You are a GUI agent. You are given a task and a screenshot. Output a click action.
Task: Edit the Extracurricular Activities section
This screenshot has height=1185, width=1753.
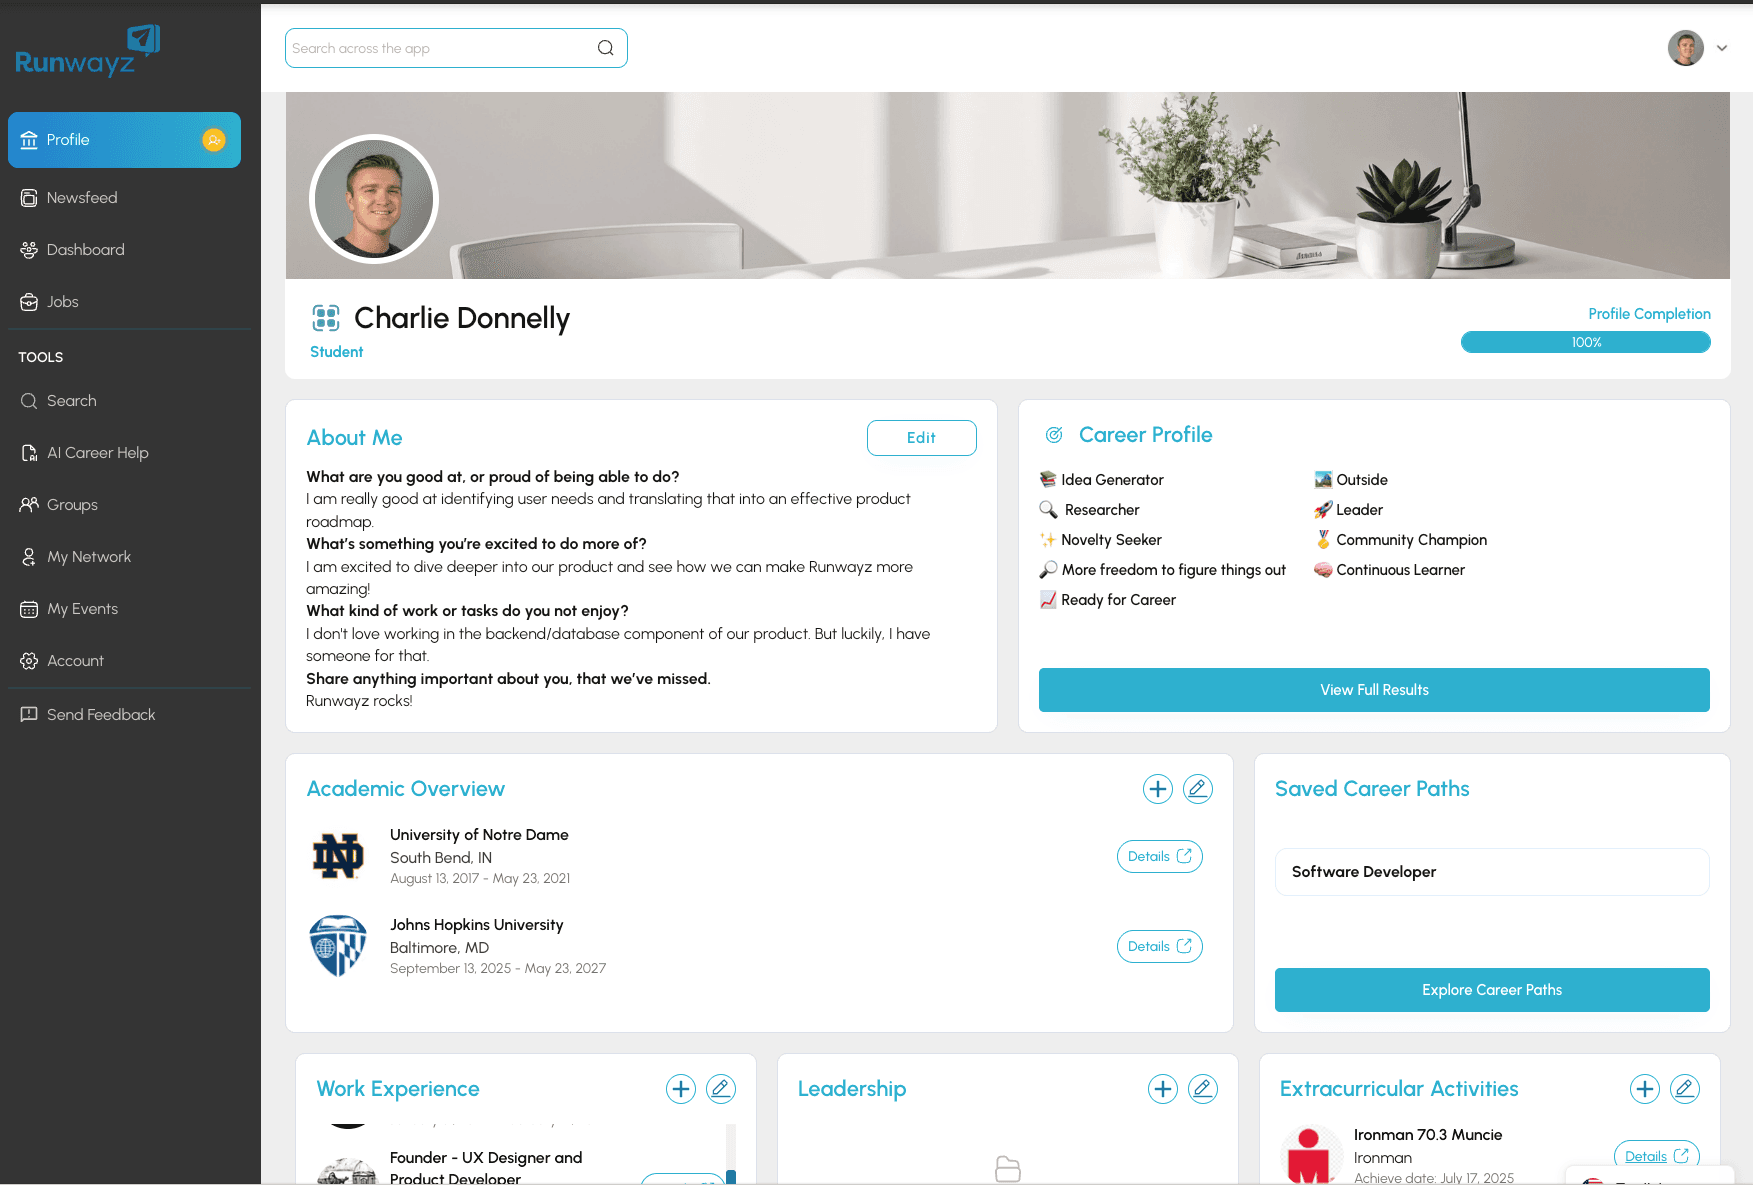(1685, 1089)
